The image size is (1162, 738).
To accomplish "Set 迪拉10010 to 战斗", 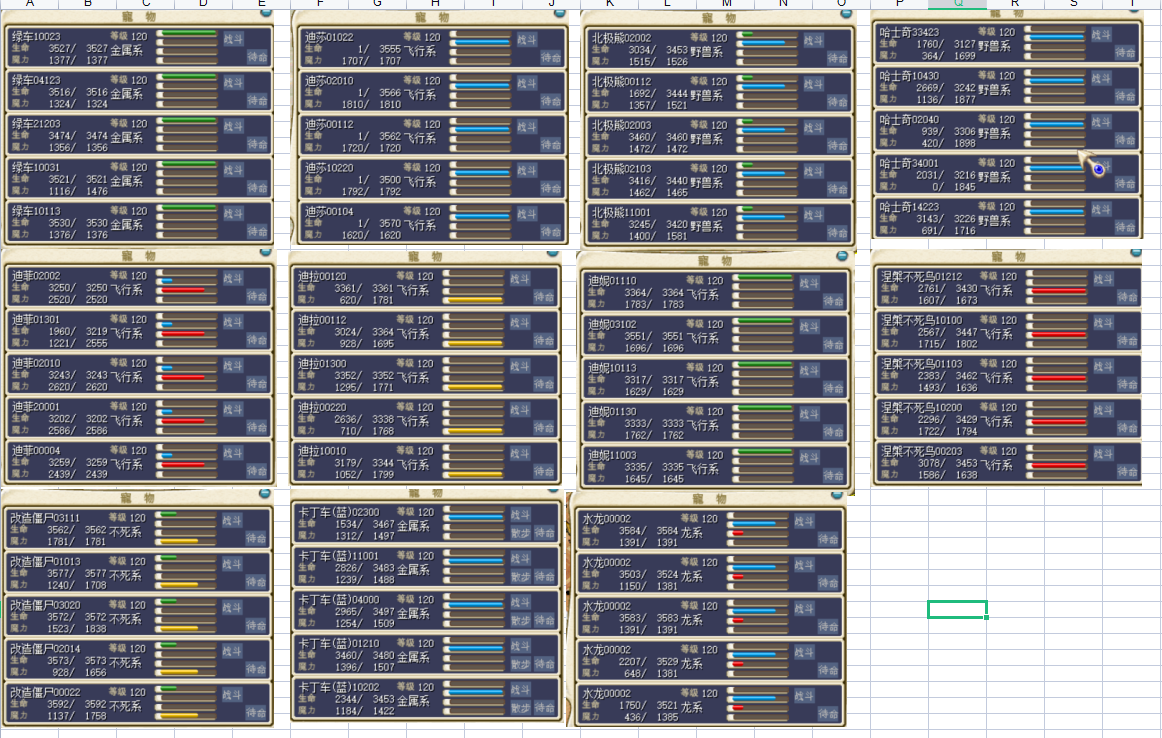I will [519, 453].
